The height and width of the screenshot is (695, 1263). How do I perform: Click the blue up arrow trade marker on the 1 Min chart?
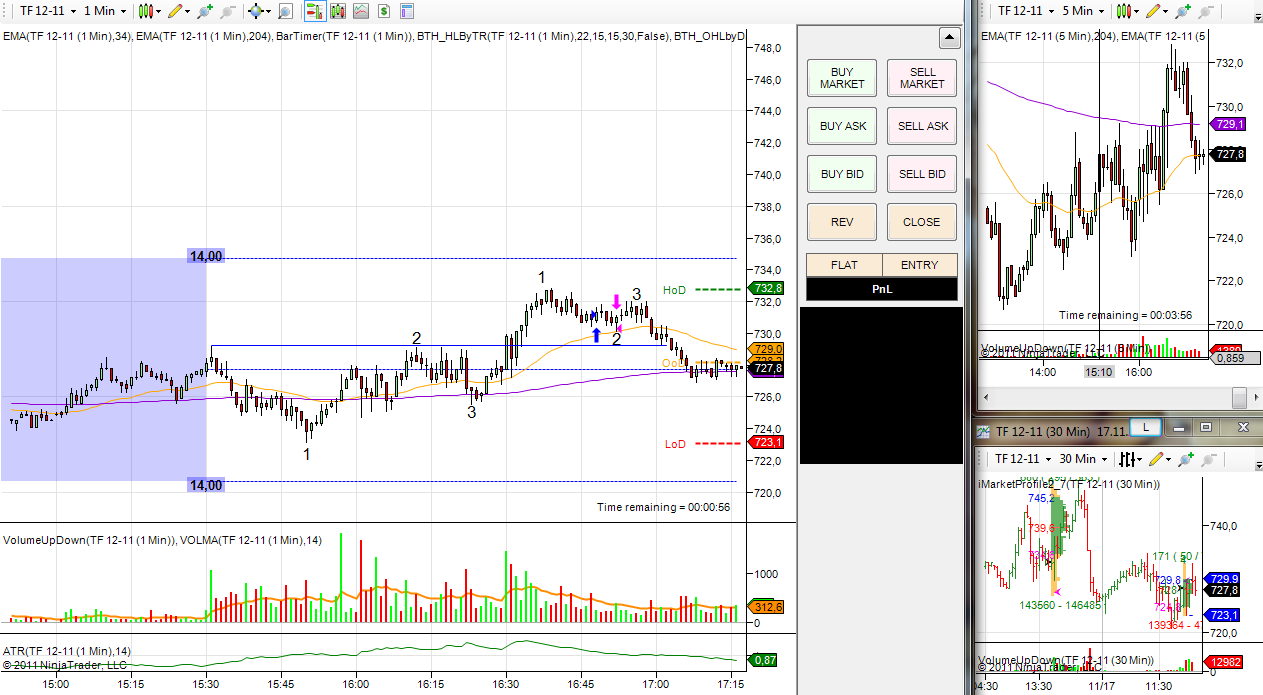596,334
